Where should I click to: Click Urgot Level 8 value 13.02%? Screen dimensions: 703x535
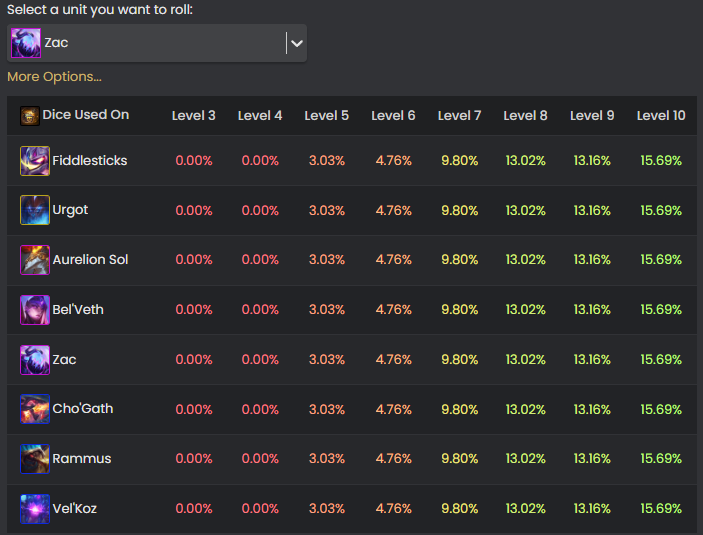pos(525,210)
